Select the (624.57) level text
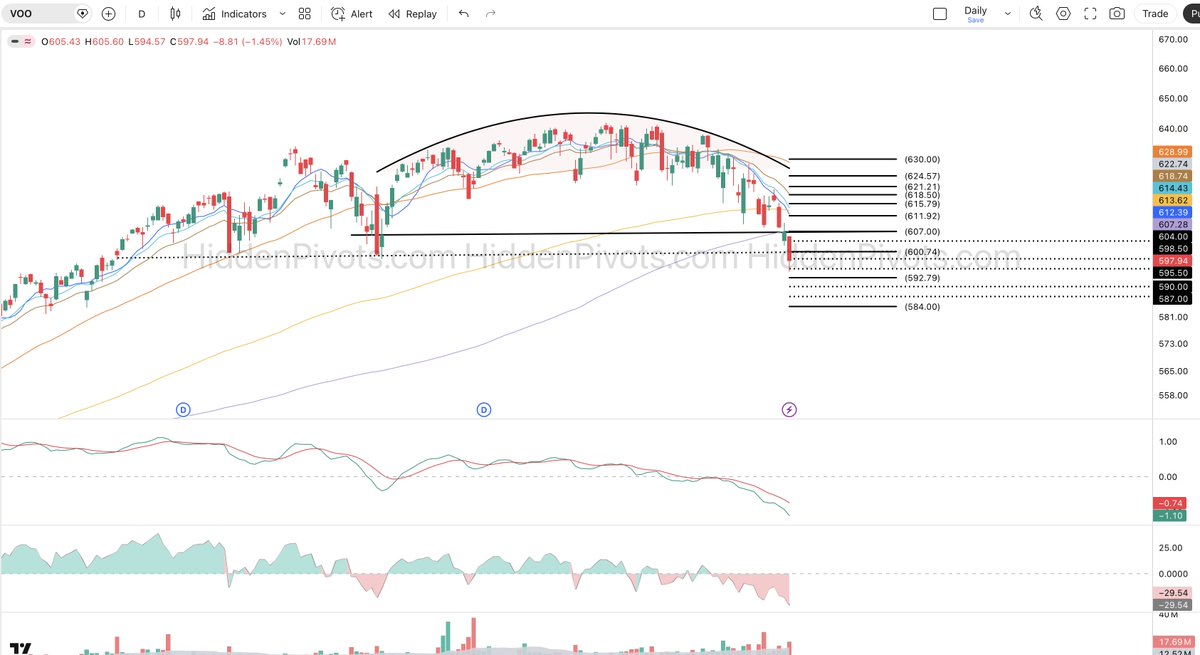Image resolution: width=1200 pixels, height=655 pixels. (x=921, y=176)
